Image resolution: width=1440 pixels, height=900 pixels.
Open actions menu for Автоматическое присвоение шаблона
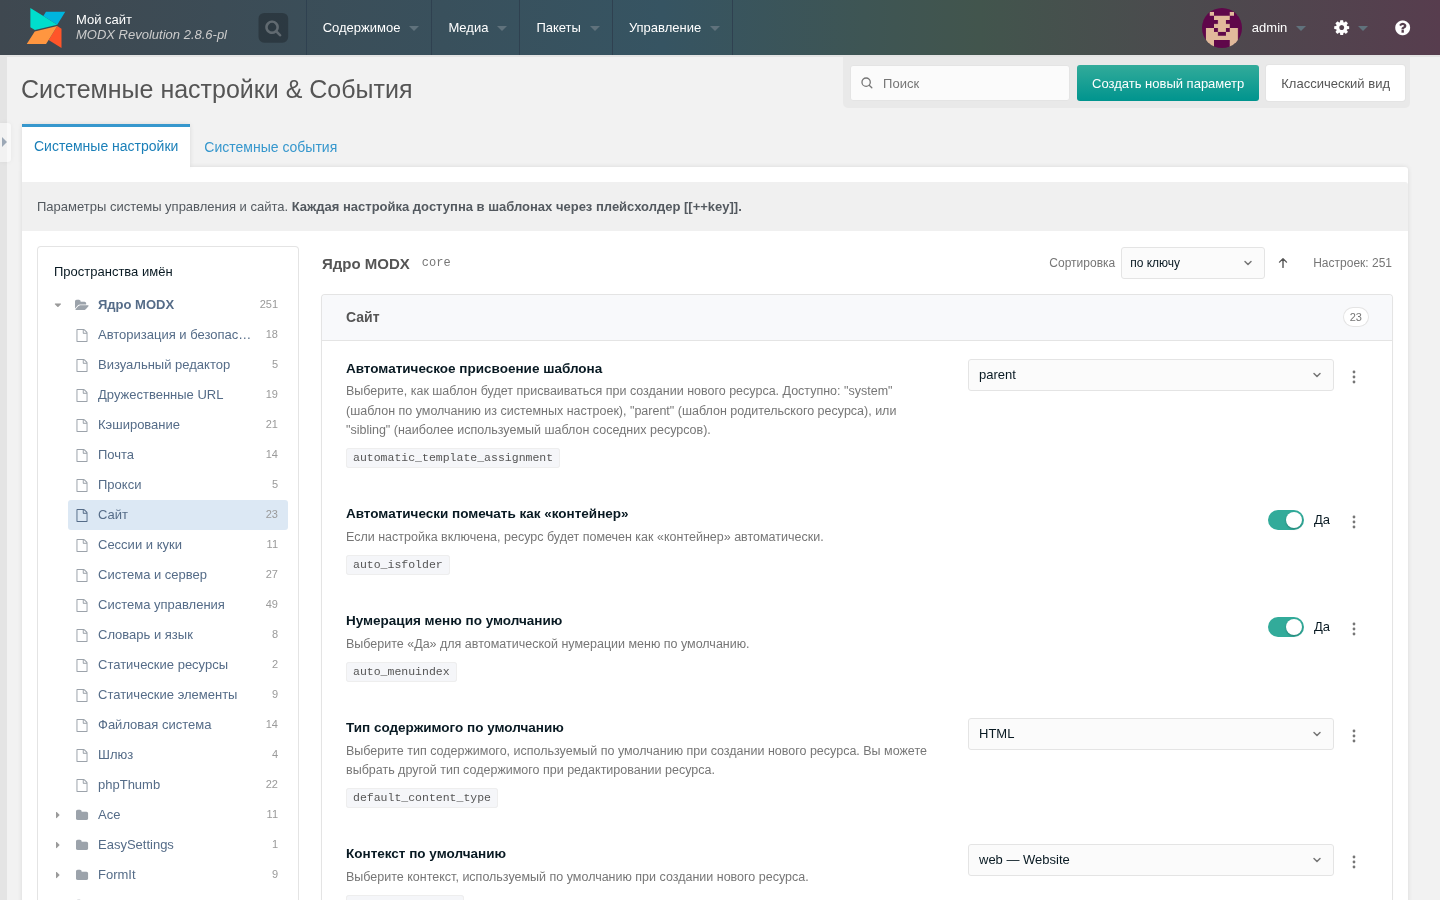pos(1354,377)
